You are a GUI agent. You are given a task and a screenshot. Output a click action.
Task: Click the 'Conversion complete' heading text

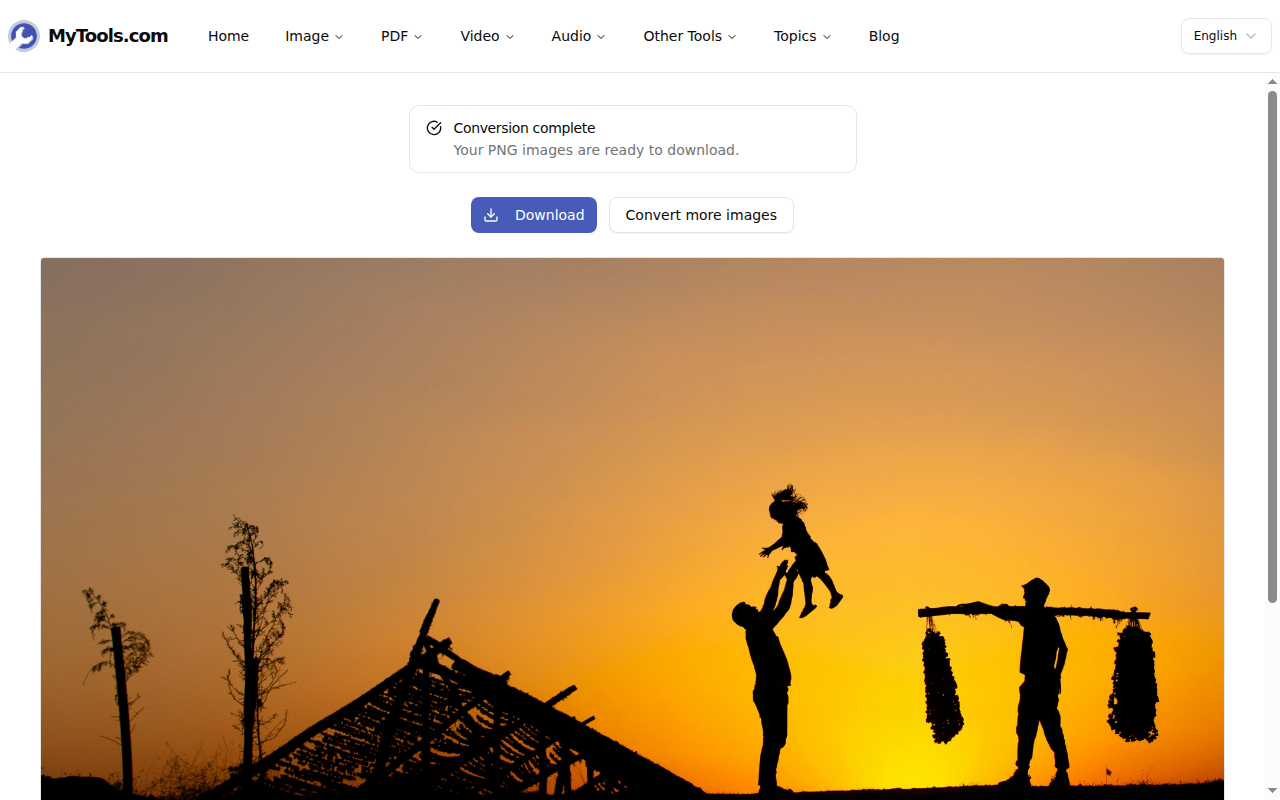tap(524, 128)
